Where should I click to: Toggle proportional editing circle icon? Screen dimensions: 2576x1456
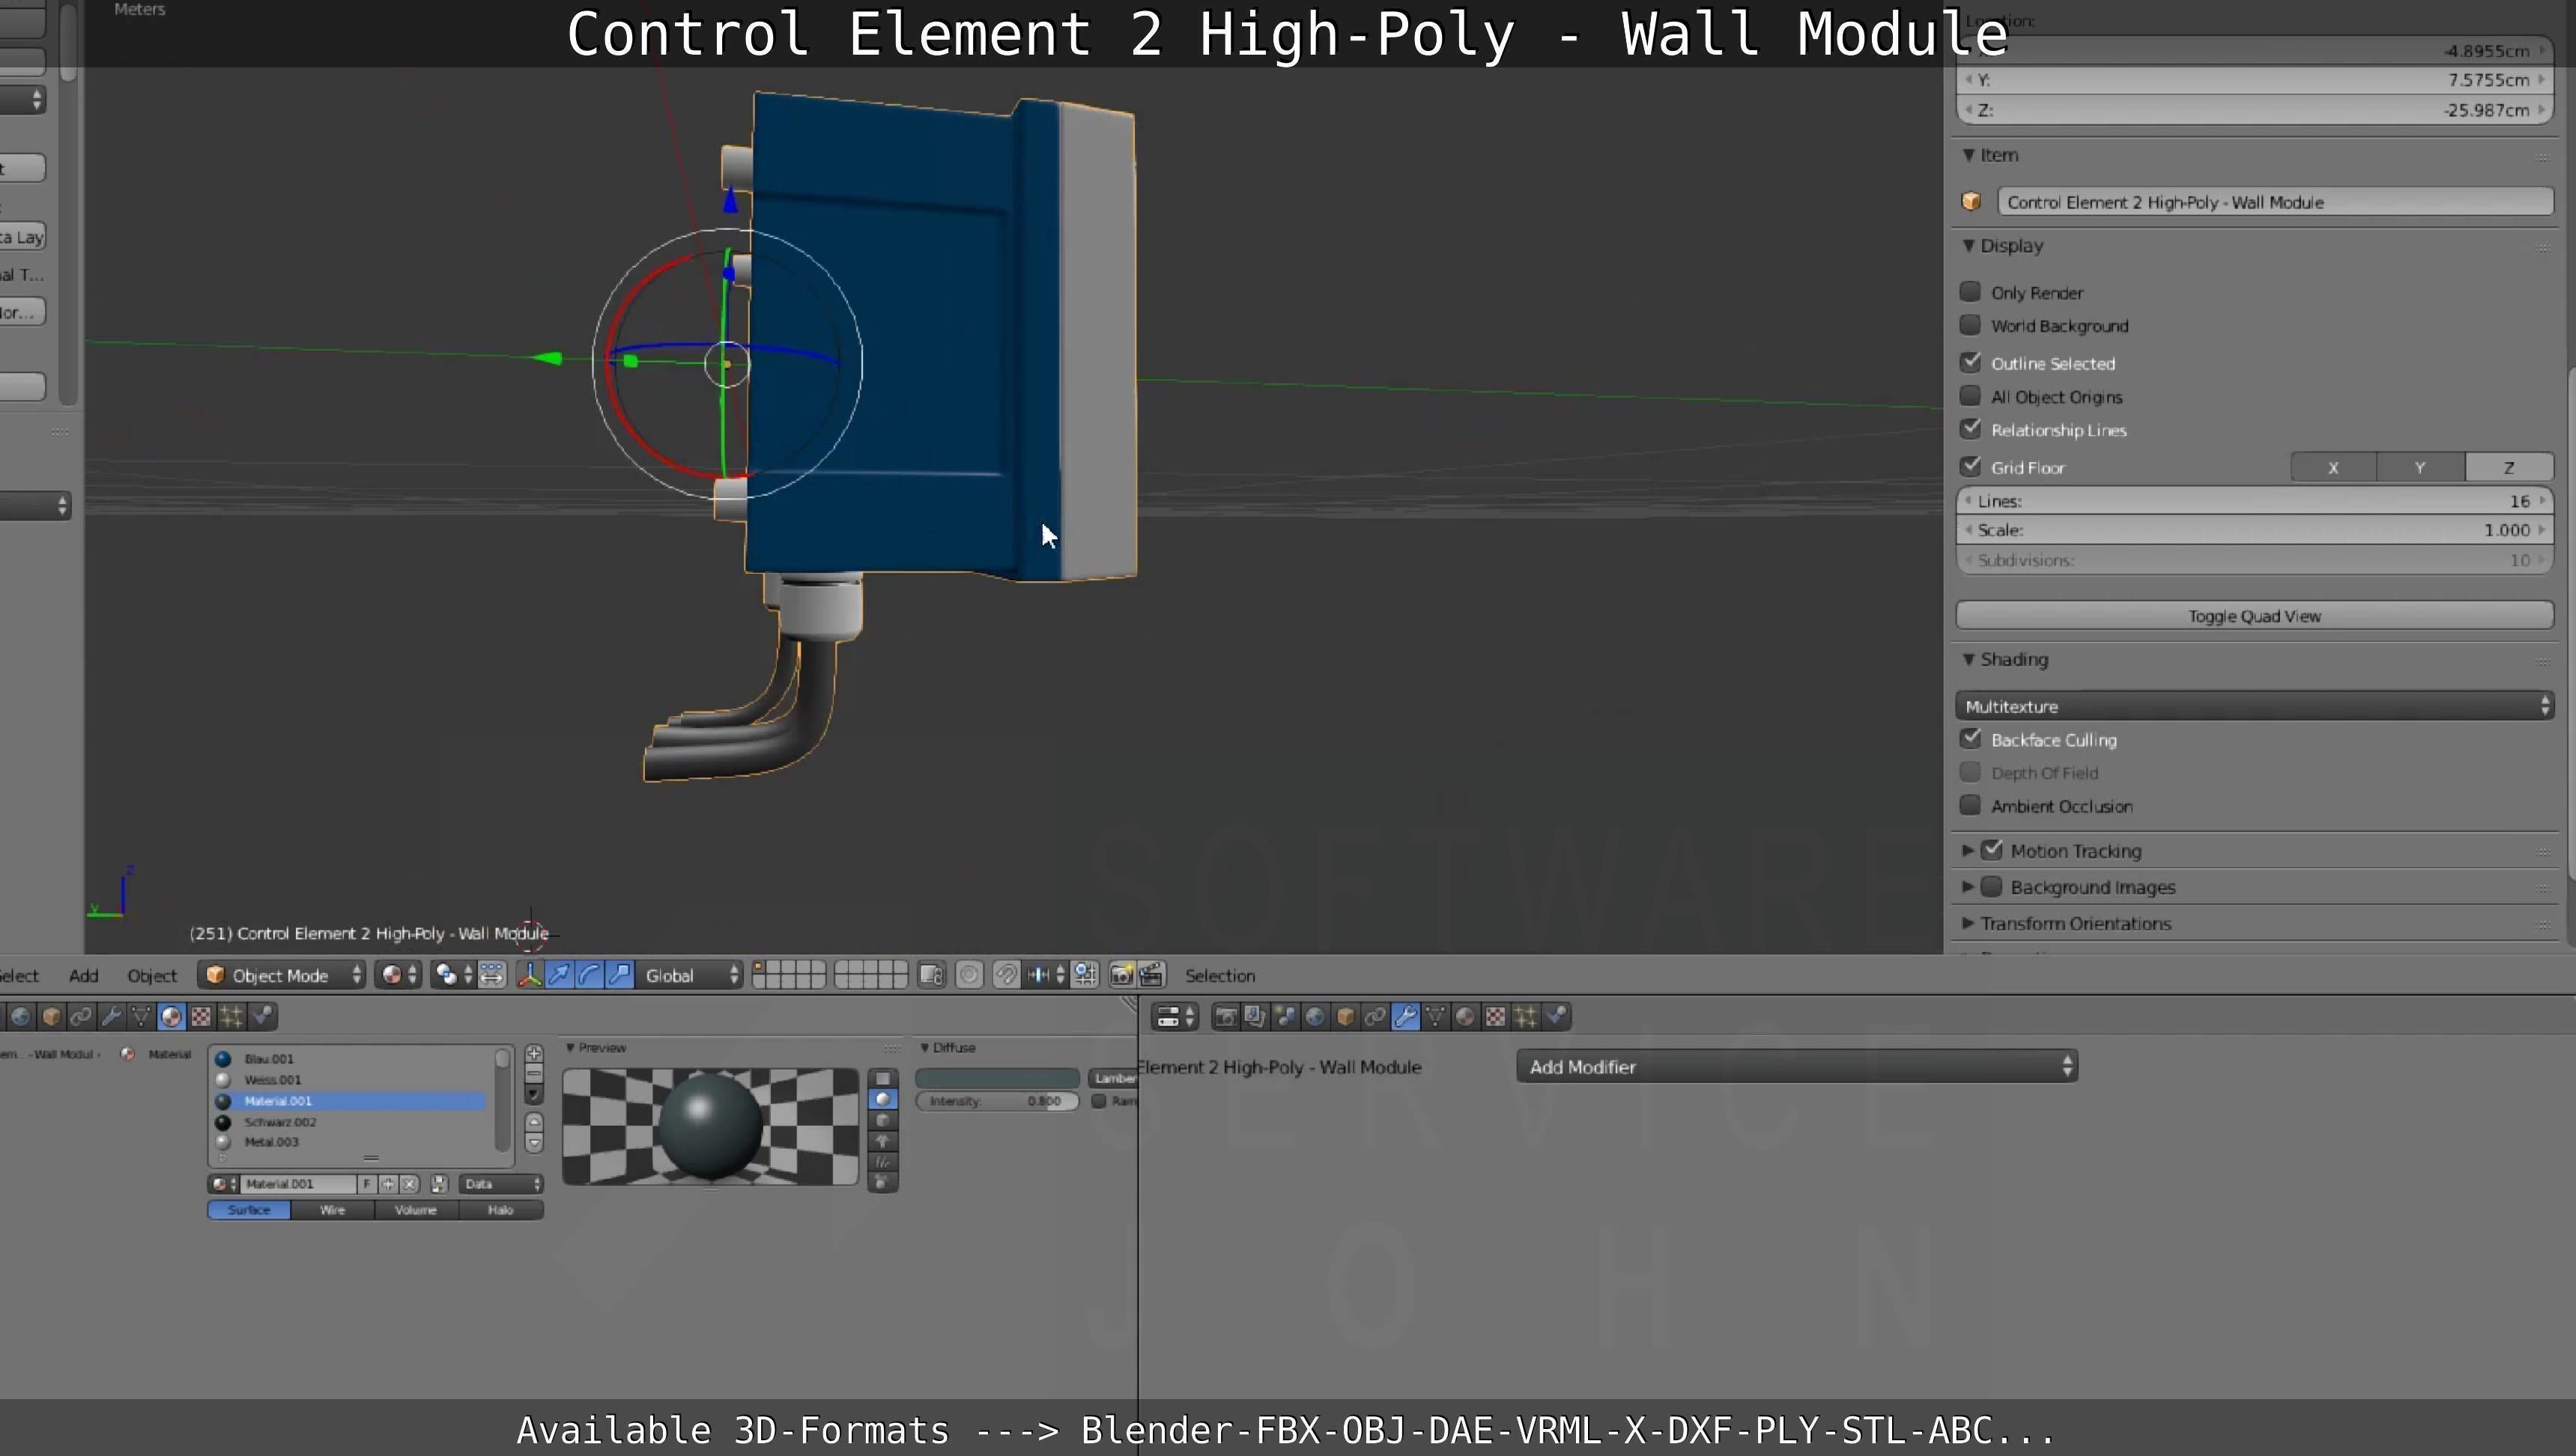click(969, 975)
